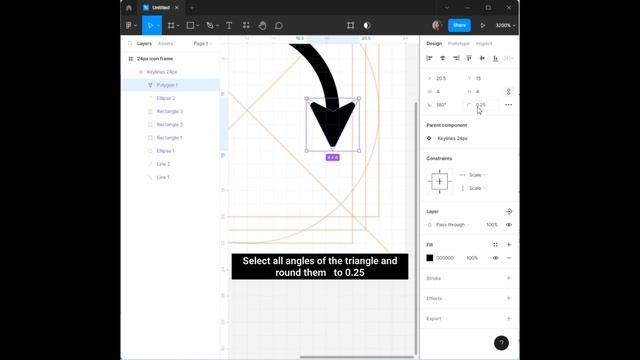Click Align bottom icon
The width and height of the screenshot is (640, 360).
tap(495, 58)
